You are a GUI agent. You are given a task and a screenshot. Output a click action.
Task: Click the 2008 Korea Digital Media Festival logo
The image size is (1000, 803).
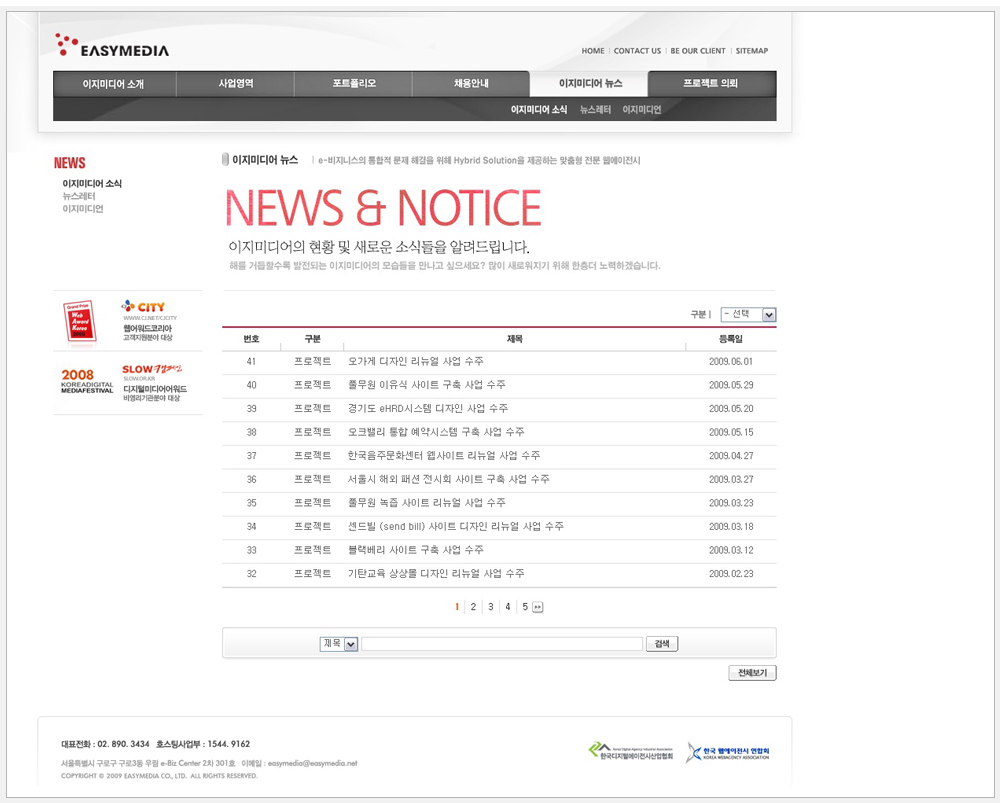pos(86,380)
